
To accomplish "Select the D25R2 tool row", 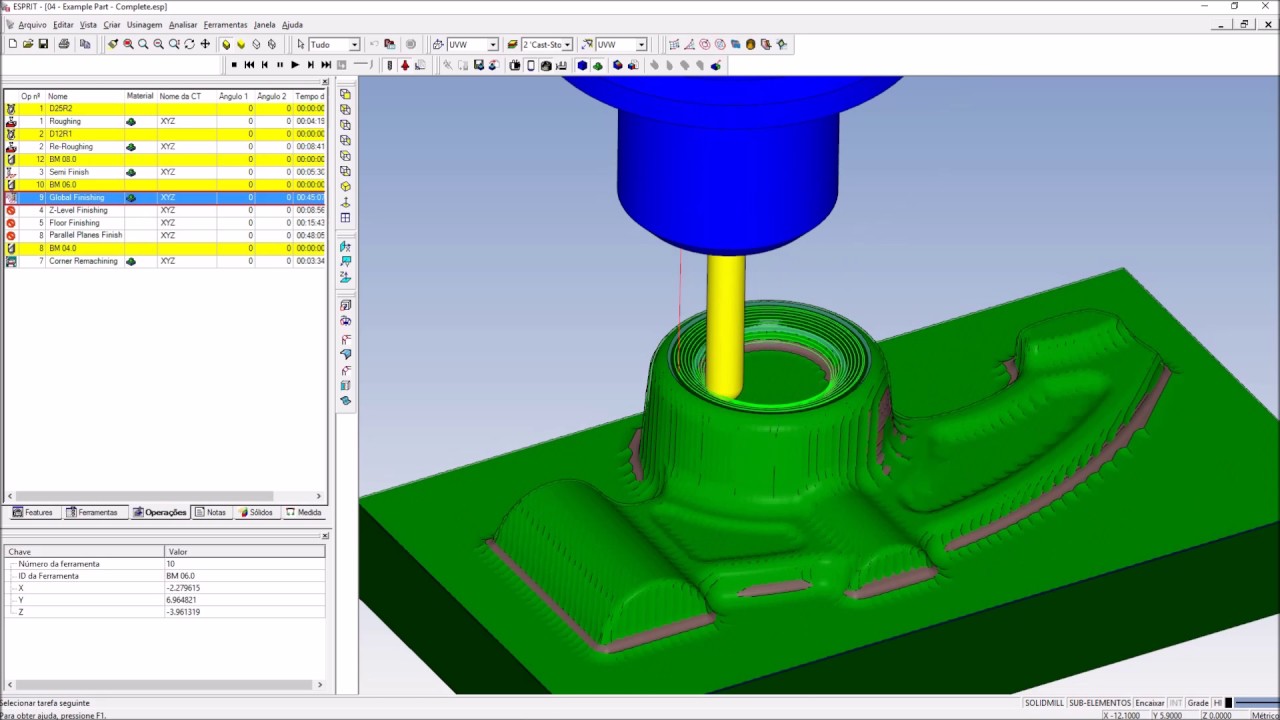I will 165,108.
